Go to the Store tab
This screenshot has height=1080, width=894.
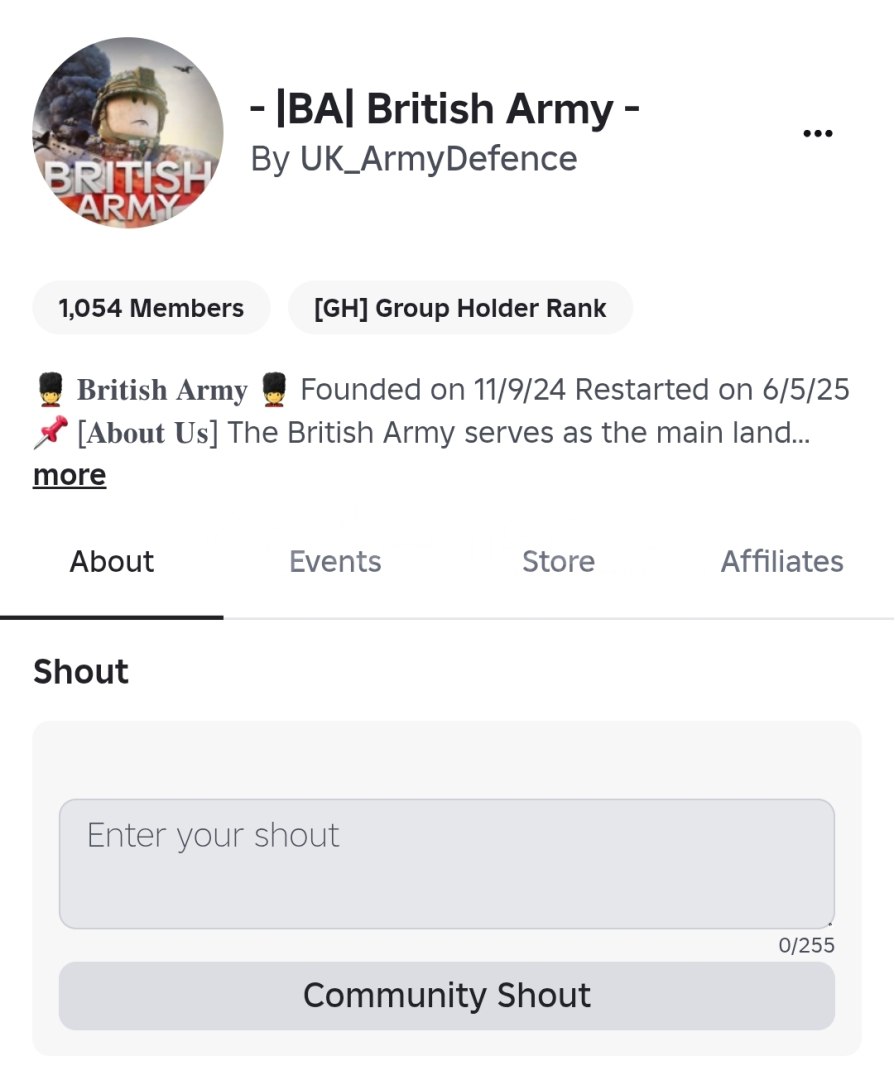[x=558, y=562]
